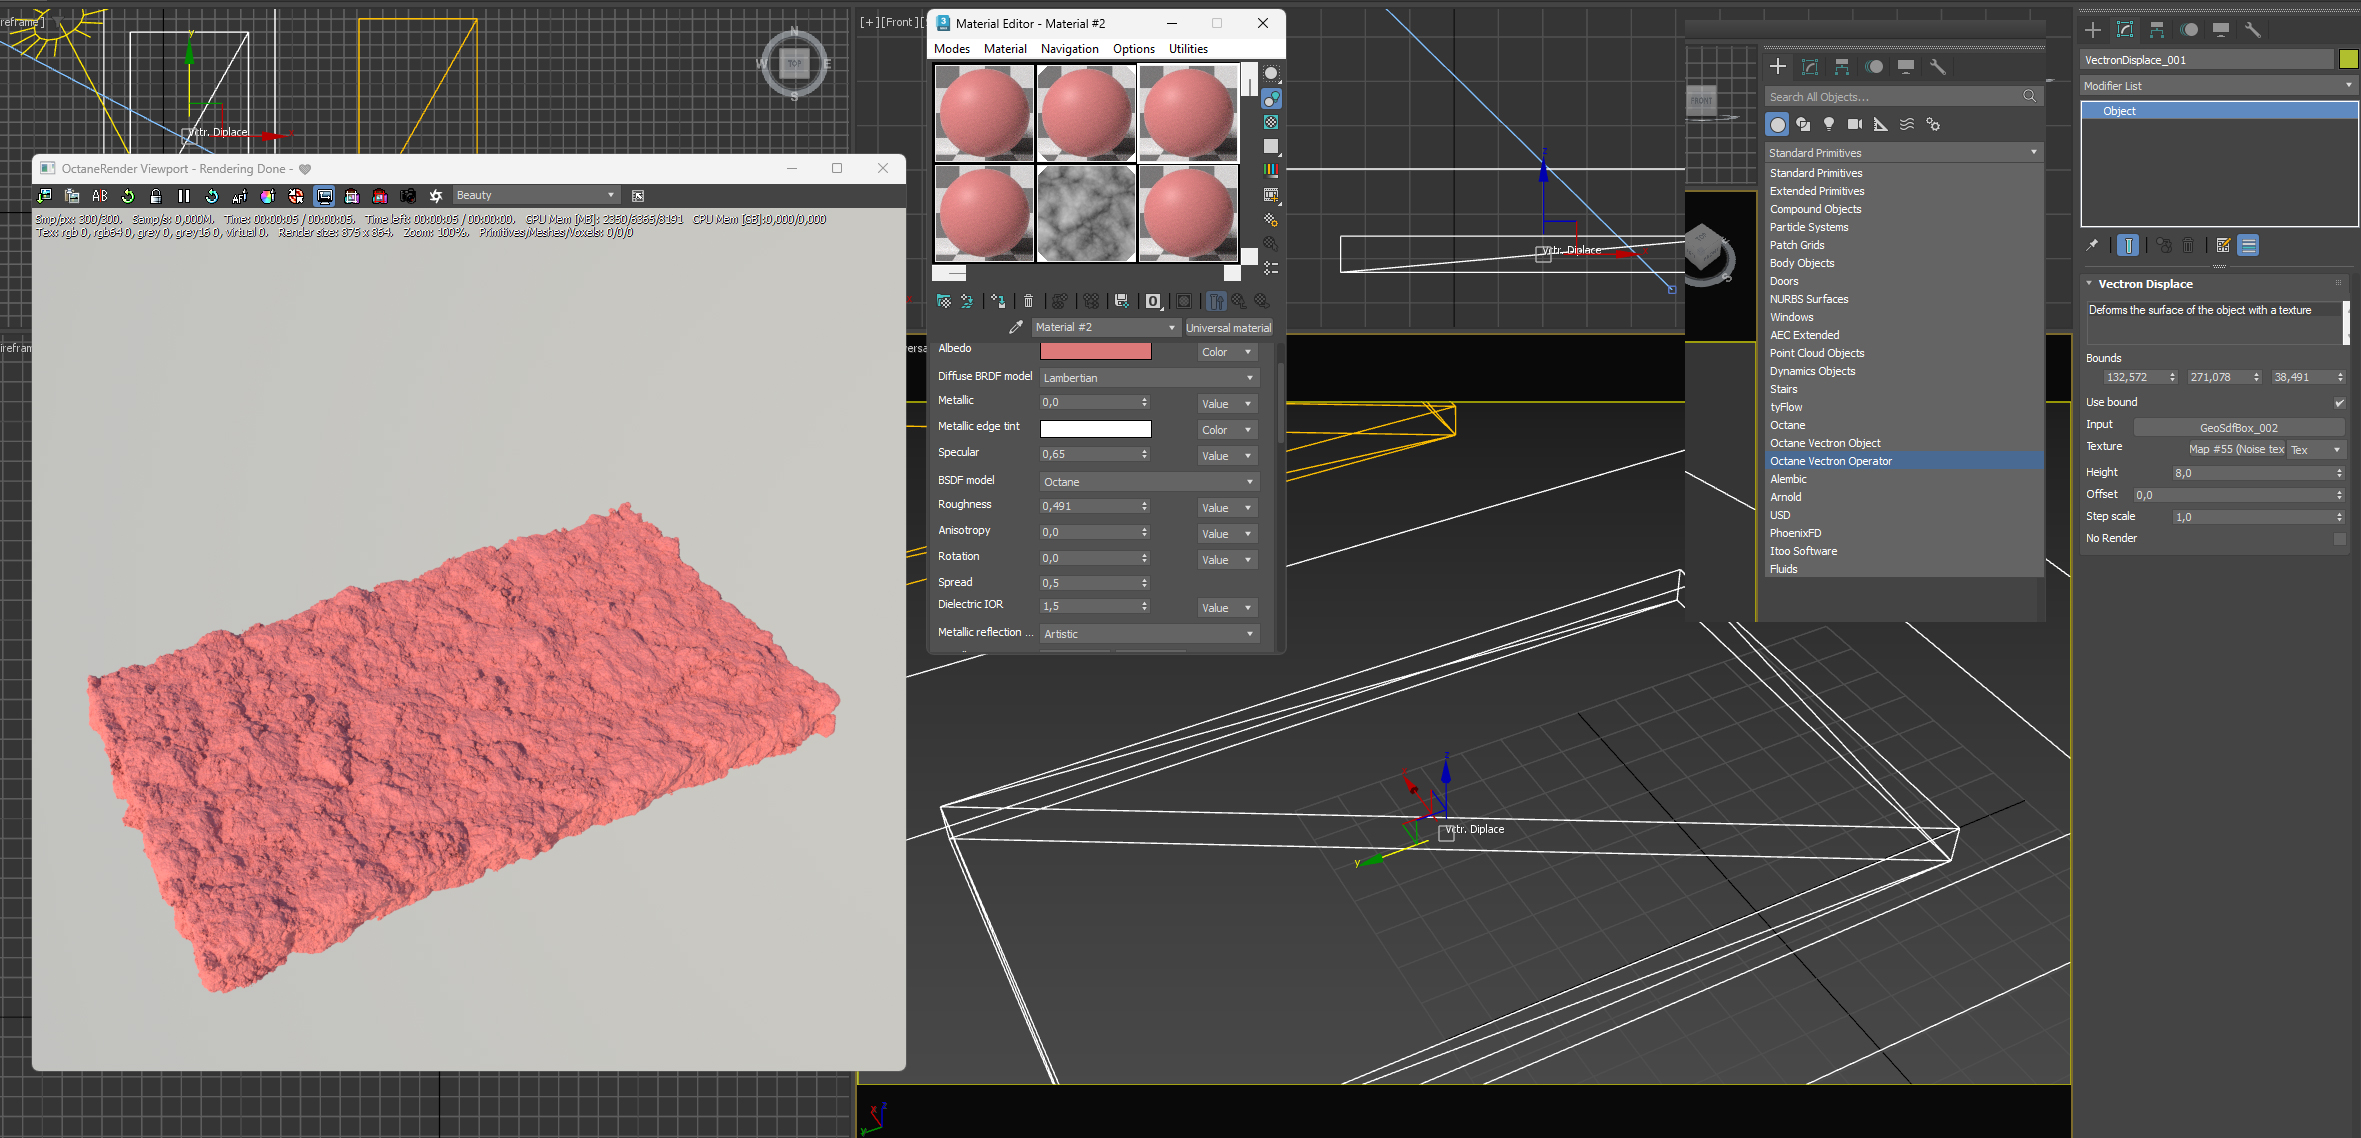Select the Cameras category icon
Screen dimensions: 2361x1138
click(x=1855, y=124)
